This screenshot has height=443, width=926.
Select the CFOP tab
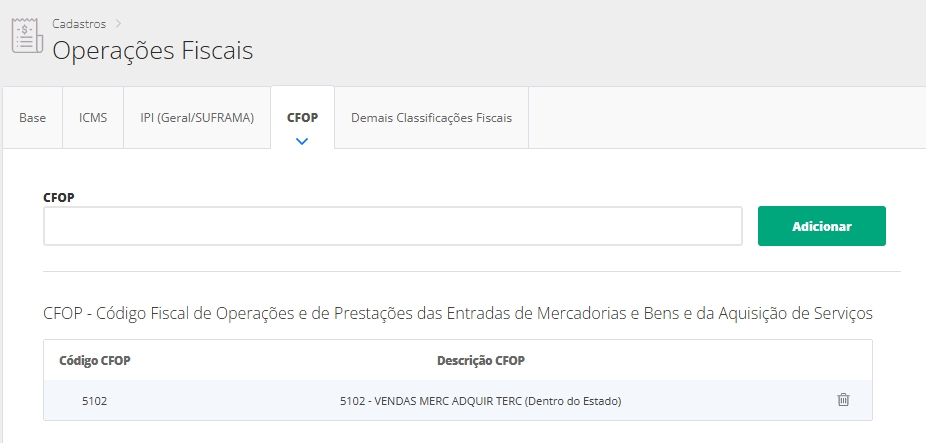click(x=302, y=117)
